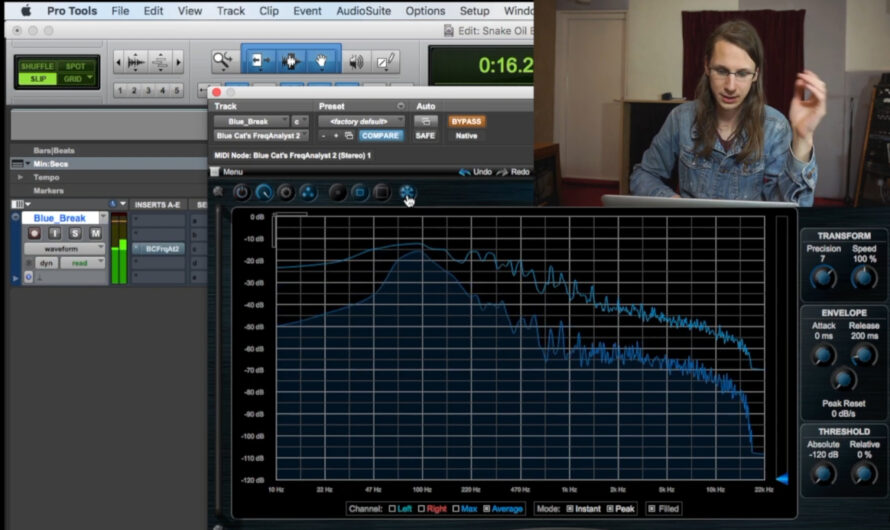Enable the Right channel checkbox
This screenshot has width=890, height=530.
(421, 508)
